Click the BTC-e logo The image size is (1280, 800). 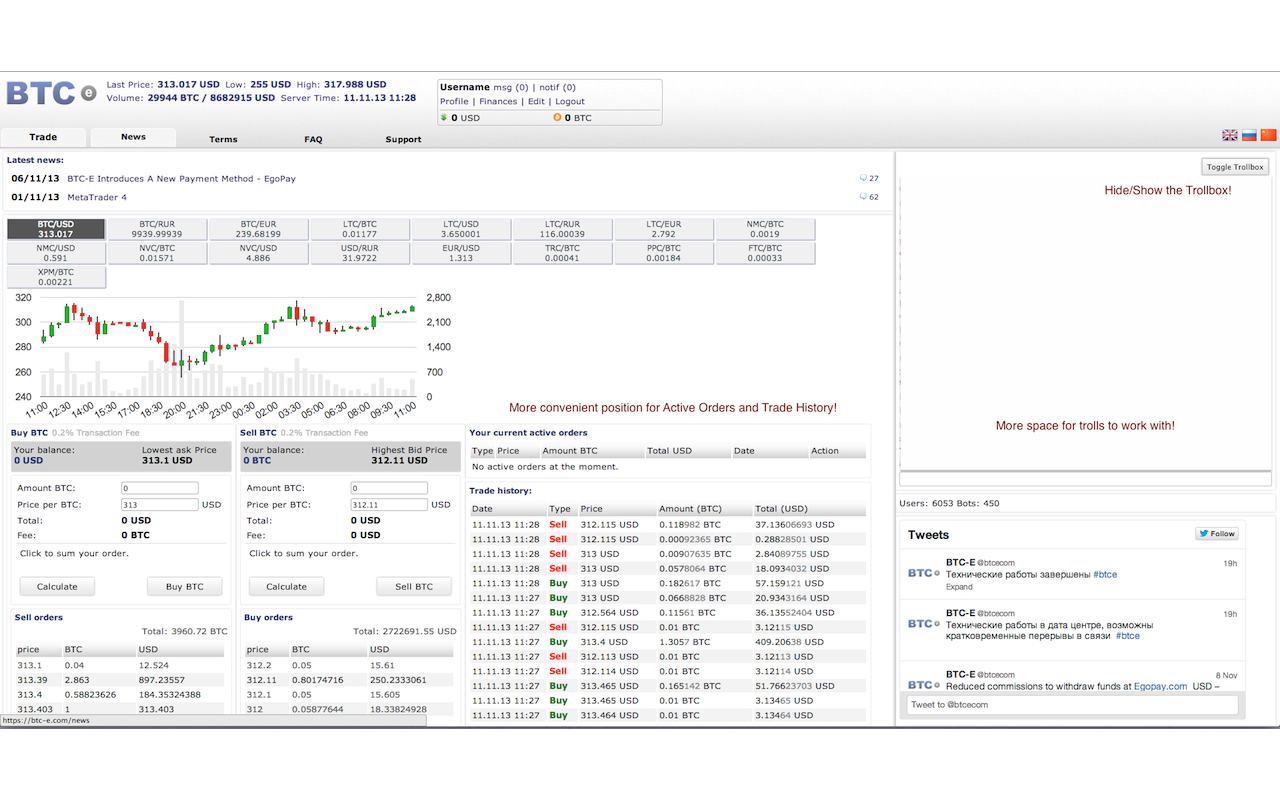click(52, 93)
